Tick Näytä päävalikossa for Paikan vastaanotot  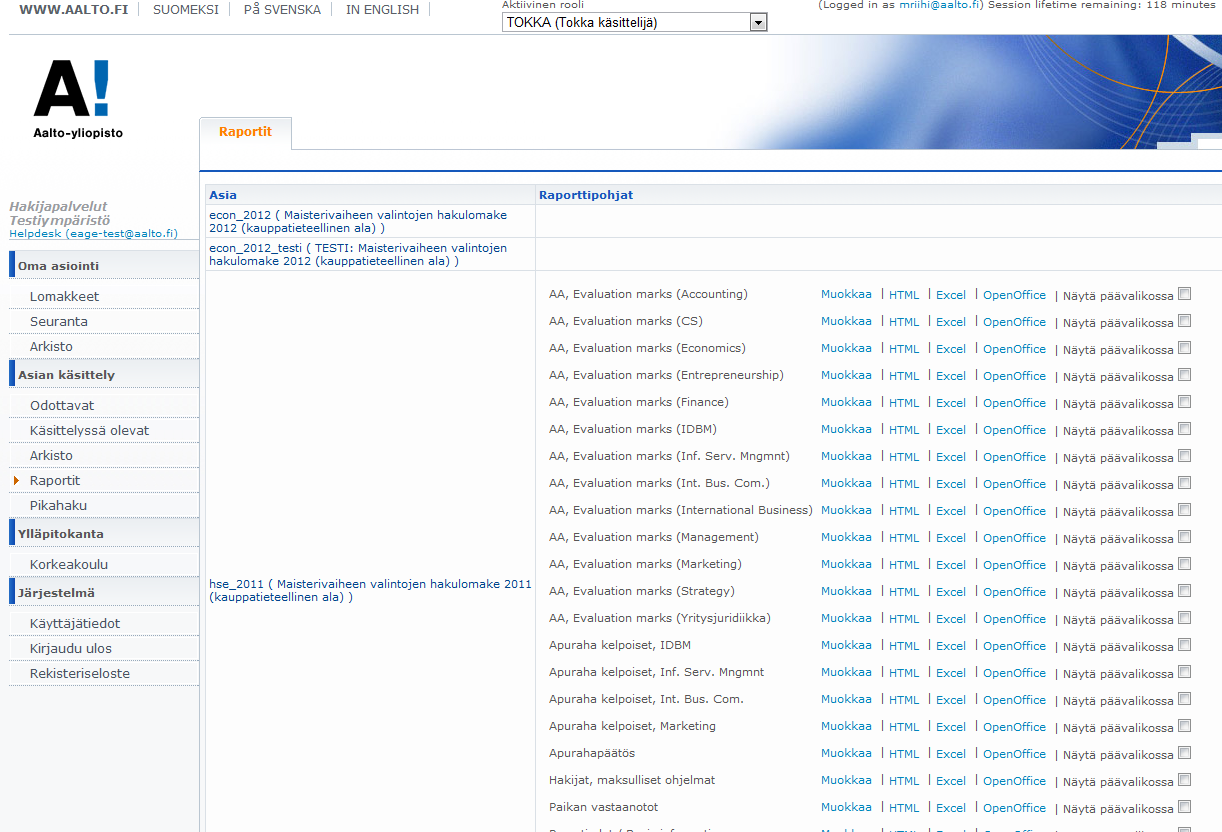1185,807
